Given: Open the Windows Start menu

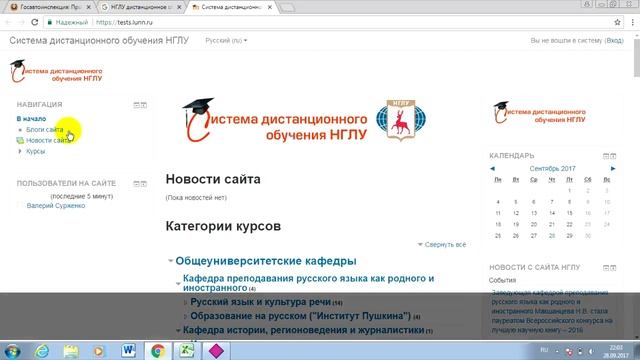Looking at the screenshot, I should (12, 351).
